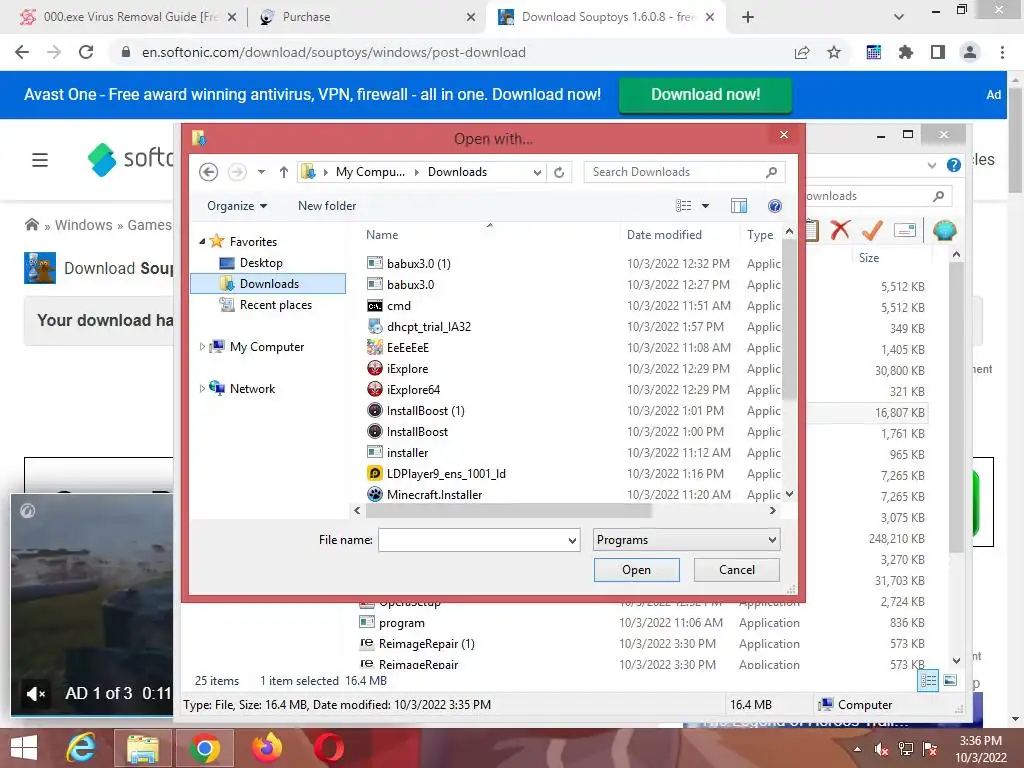
Task: Open Softonic hamburger menu
Action: pos(40,160)
